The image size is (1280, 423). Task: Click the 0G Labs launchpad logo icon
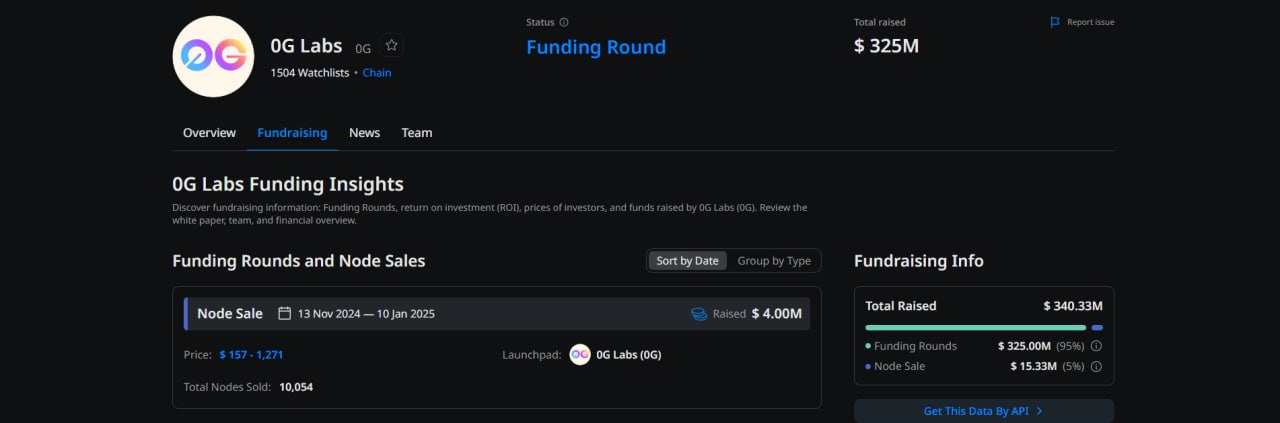580,354
